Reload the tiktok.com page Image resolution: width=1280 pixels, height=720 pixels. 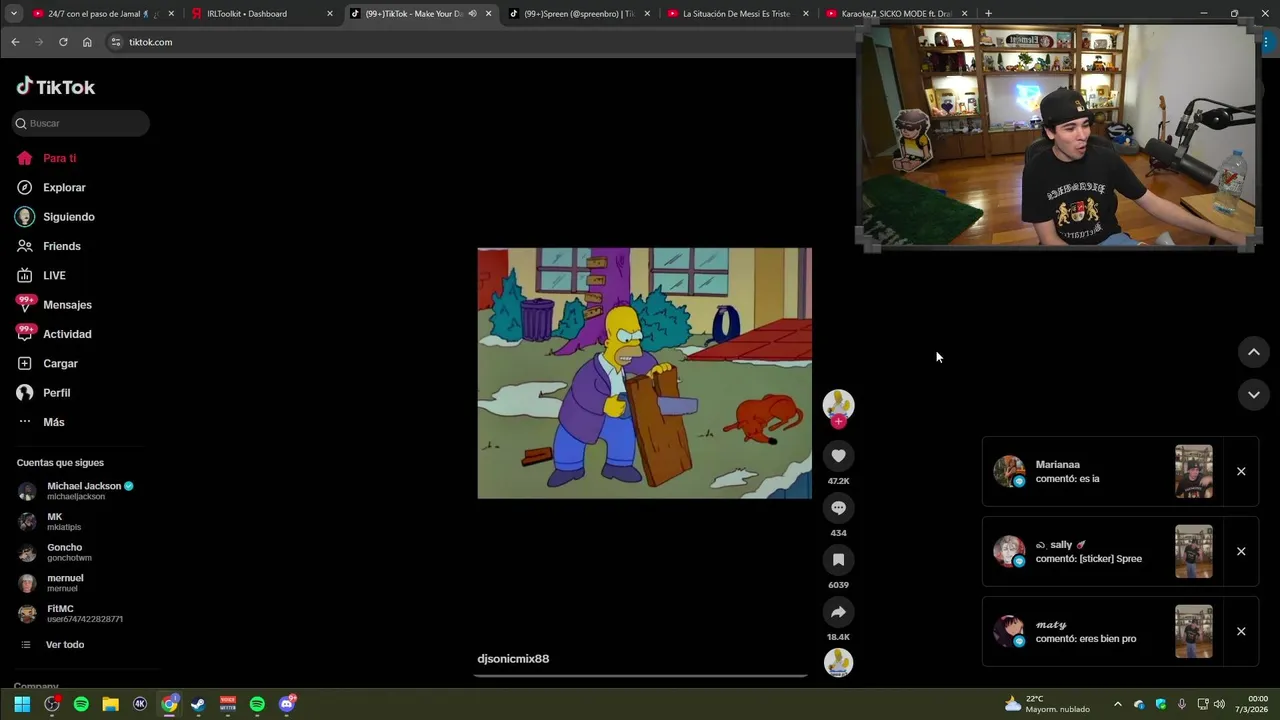point(63,42)
